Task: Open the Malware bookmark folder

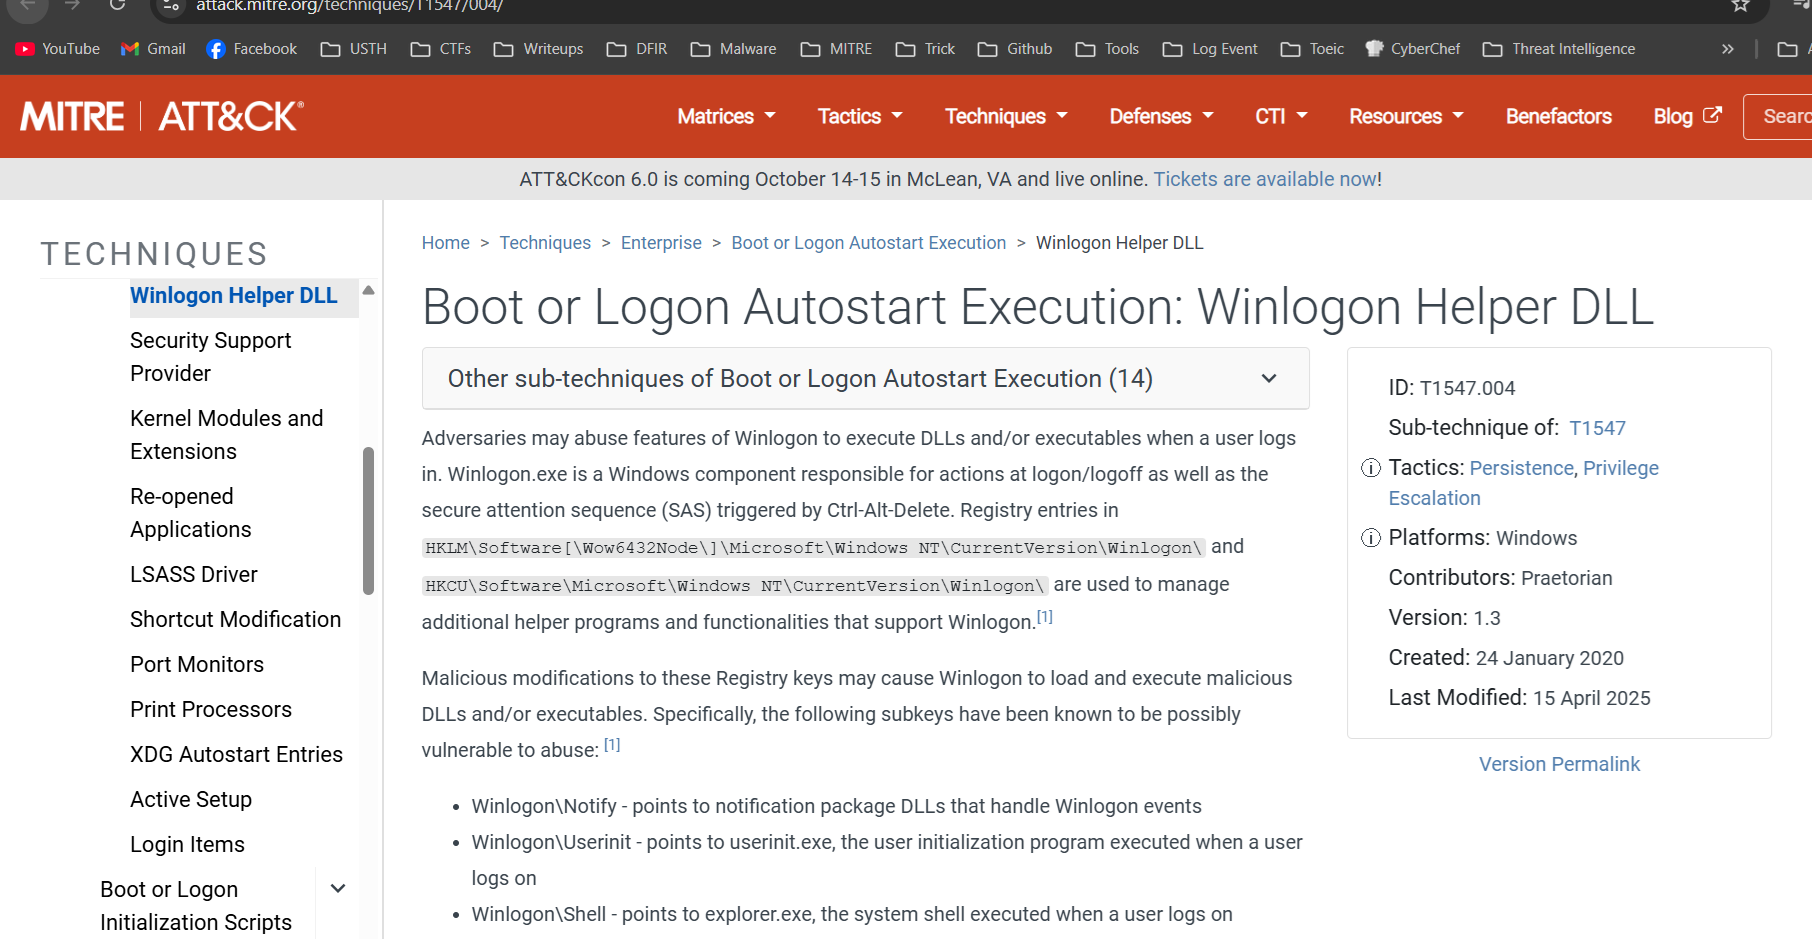Action: tap(734, 49)
